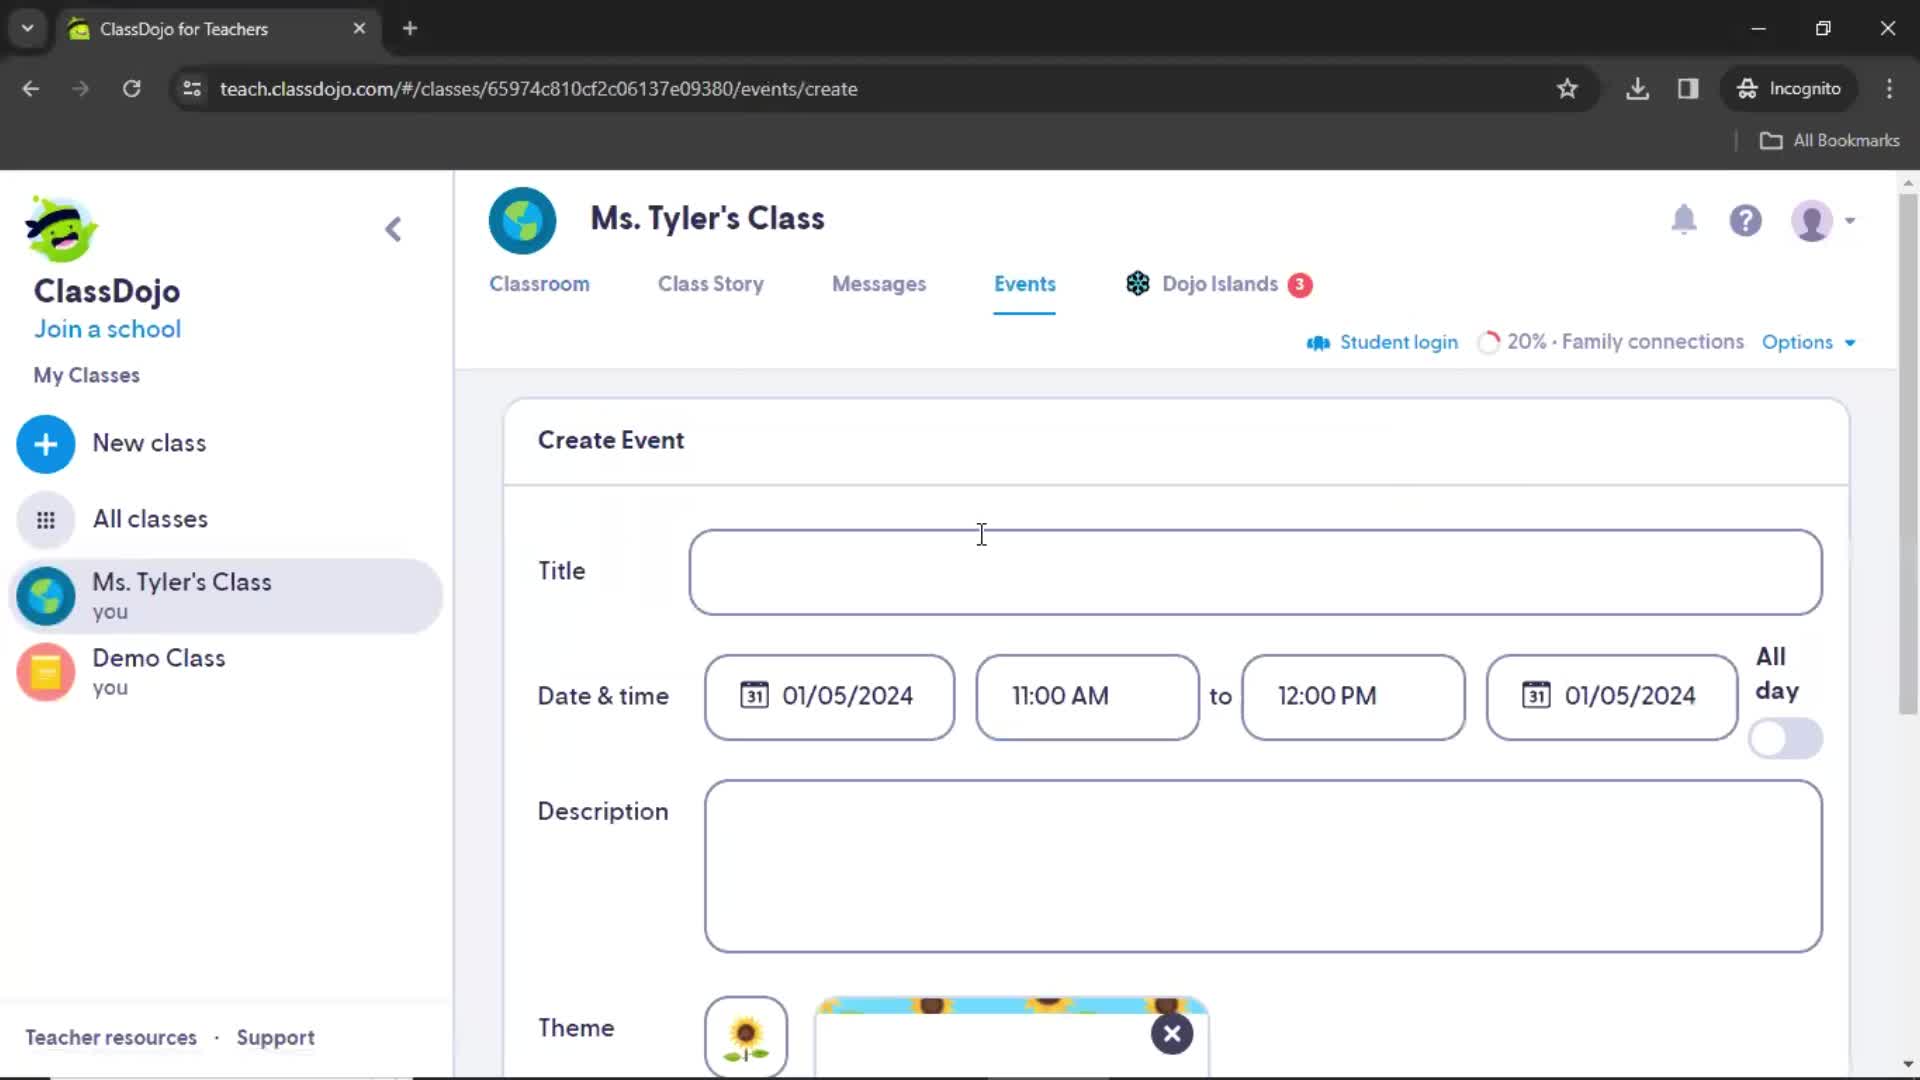Click the address bar URL
The width and height of the screenshot is (1920, 1080).
(x=539, y=89)
